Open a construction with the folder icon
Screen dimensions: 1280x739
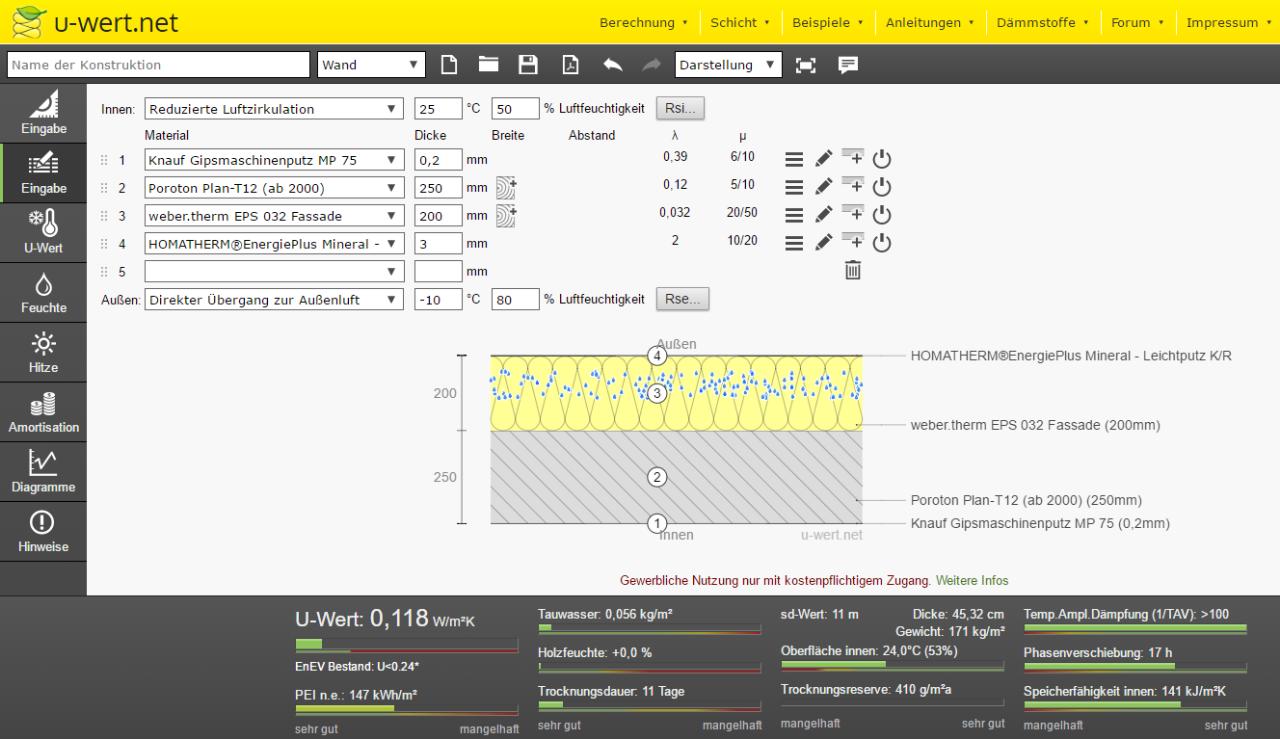click(488, 65)
